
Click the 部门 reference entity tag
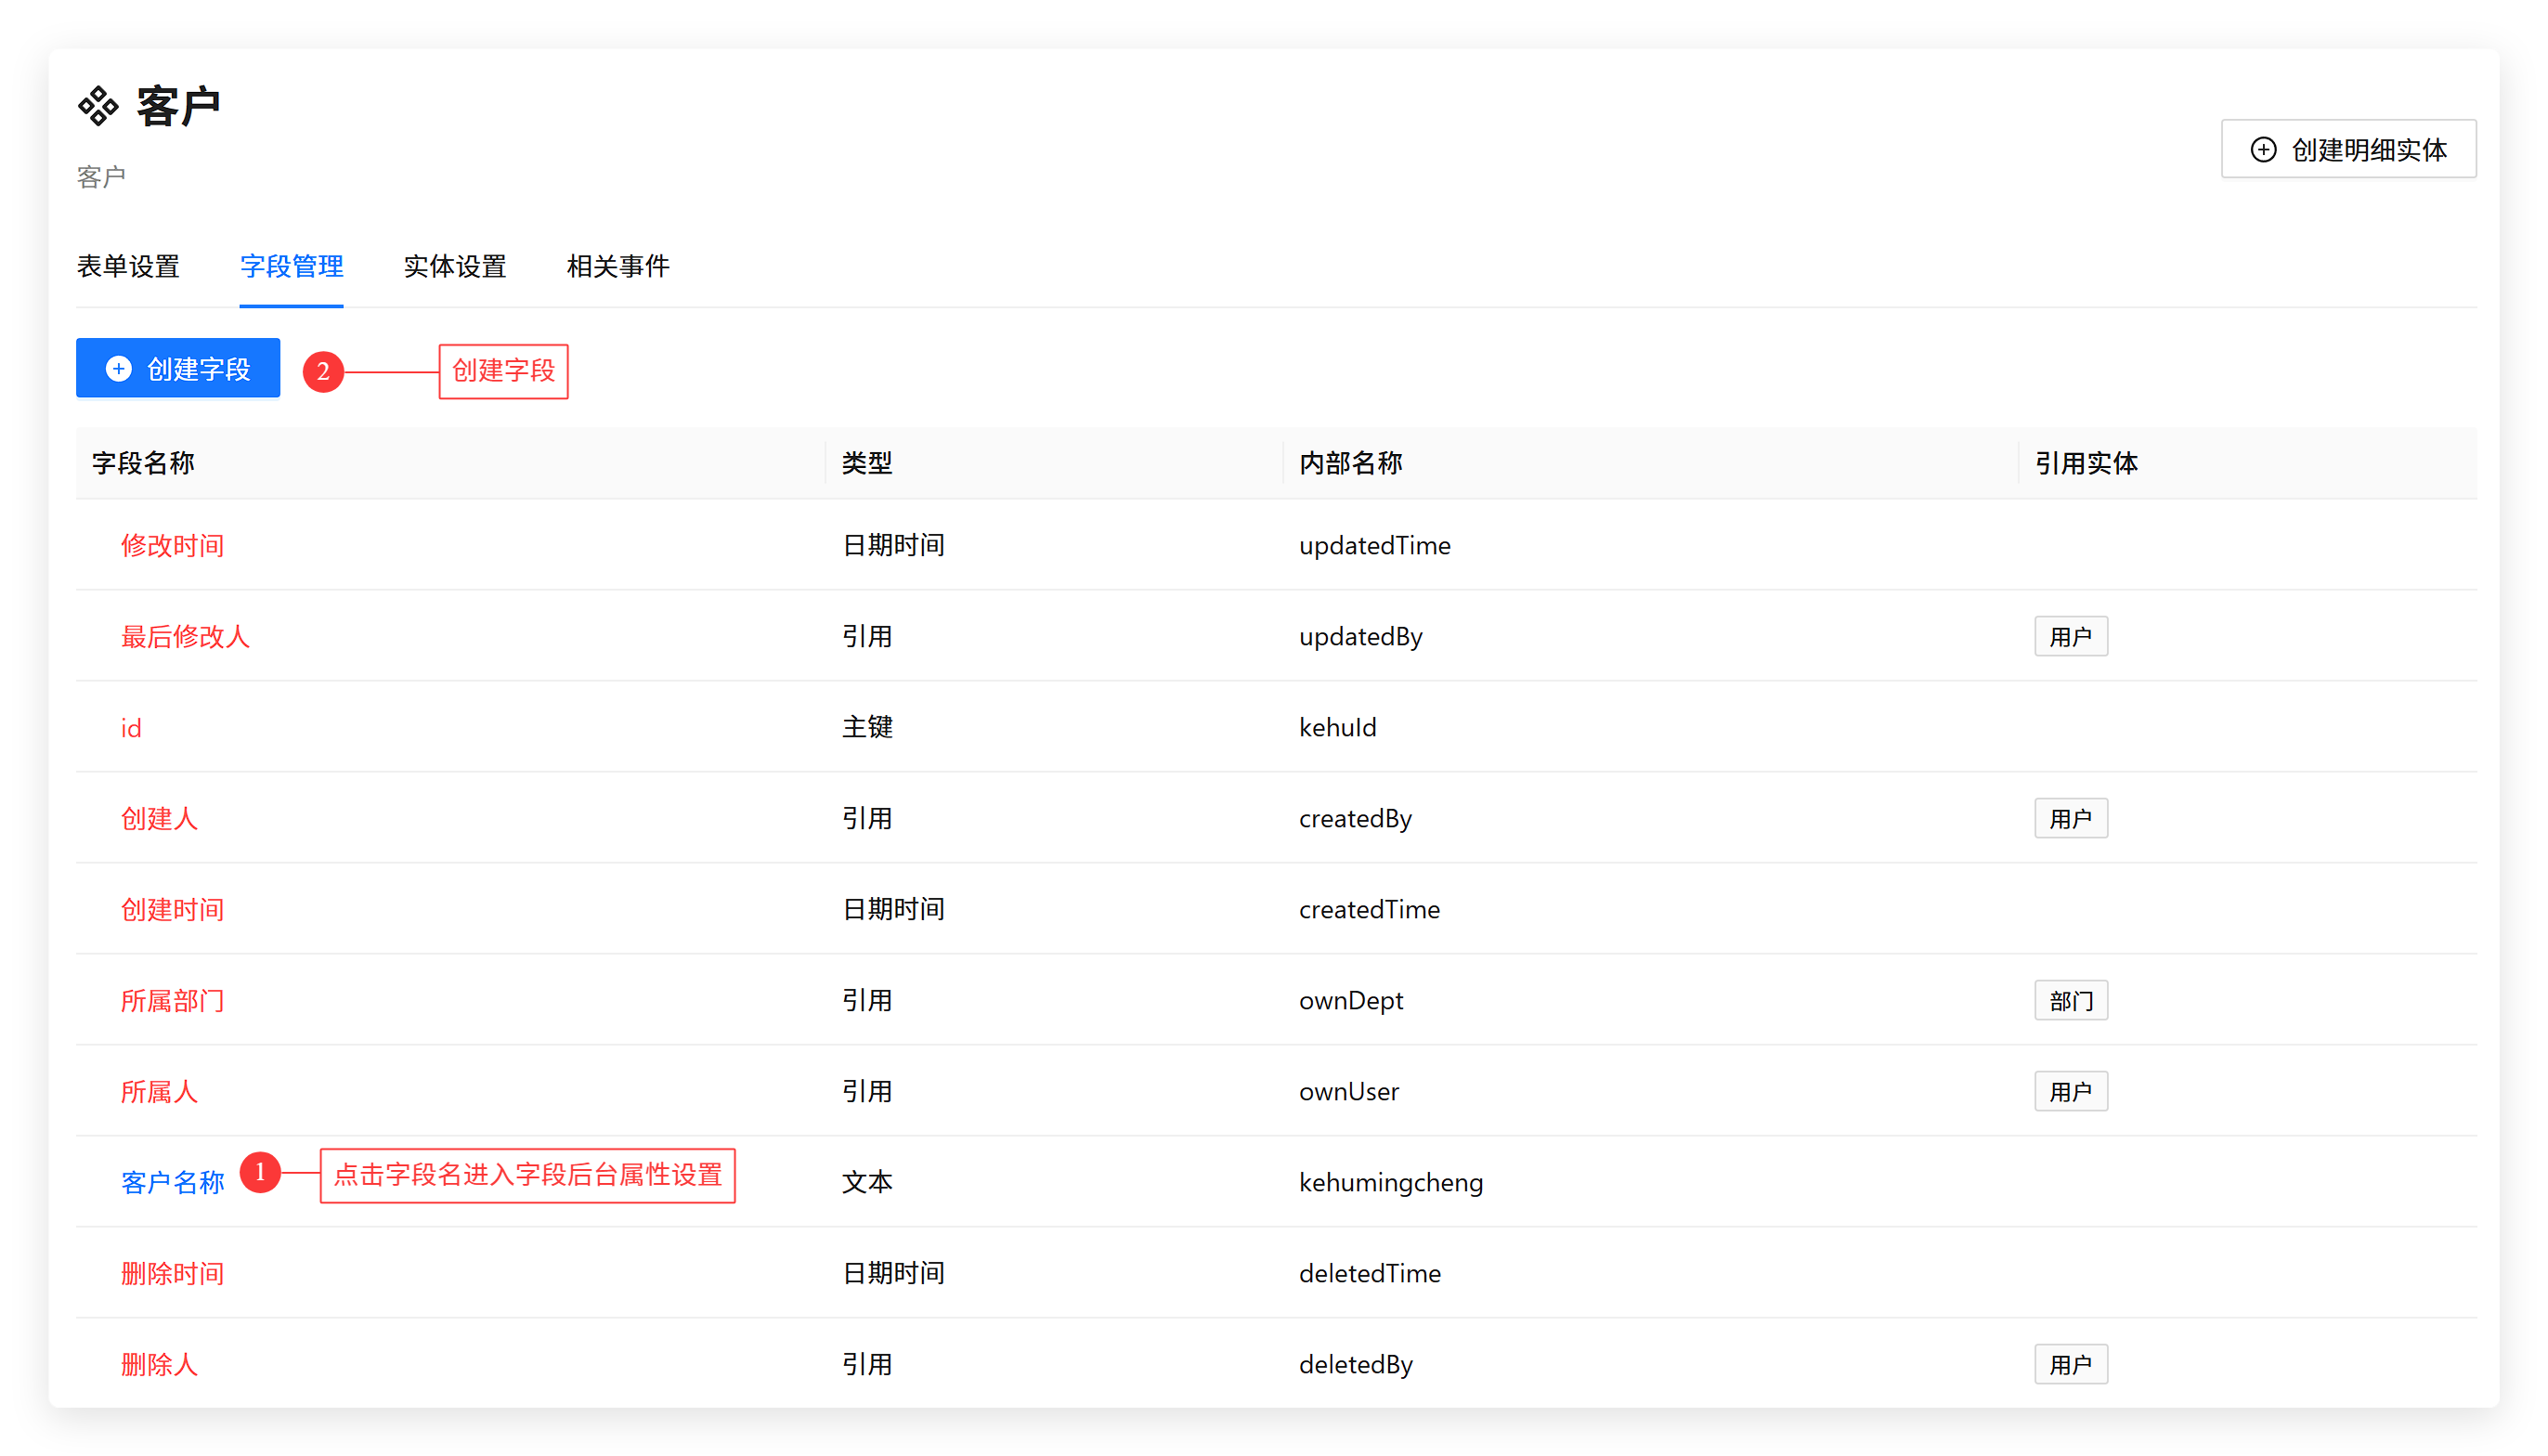2070,1000
